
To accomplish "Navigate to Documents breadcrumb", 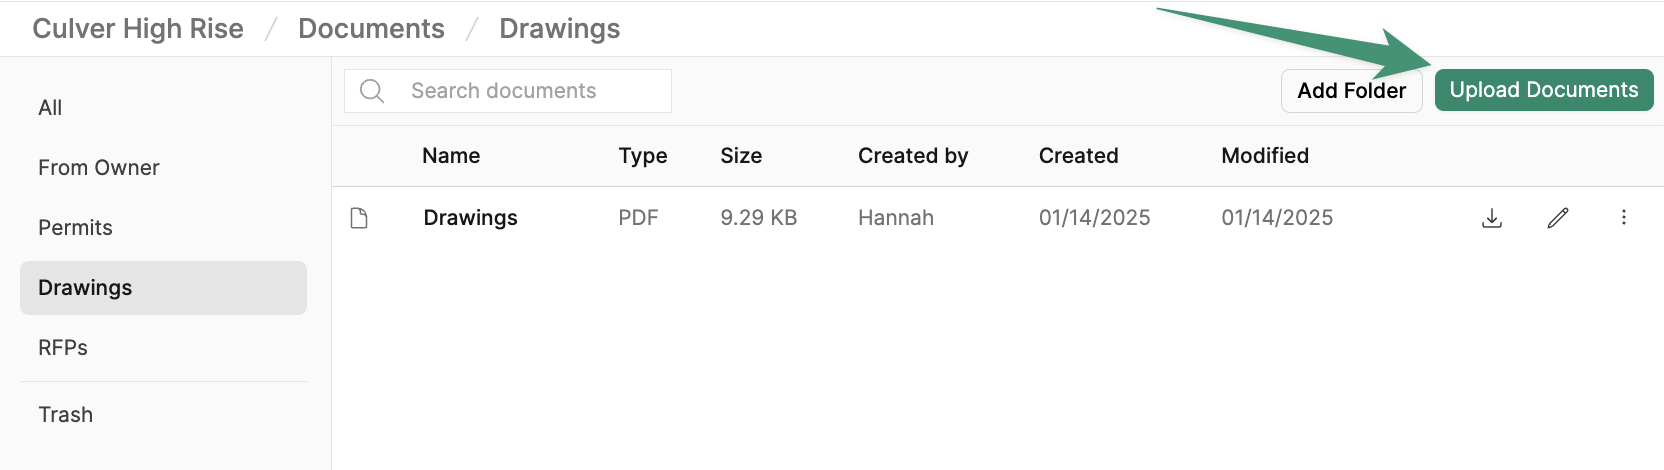I will tap(371, 29).
